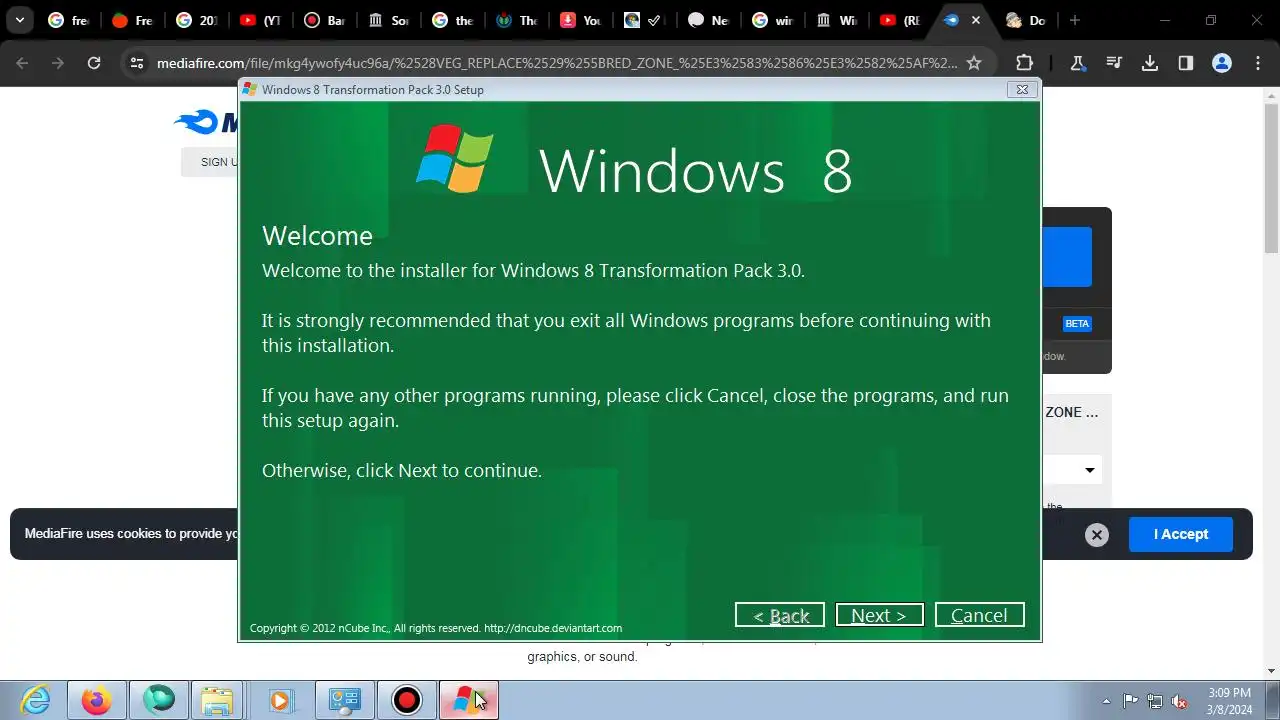Switch to the 'the' Google tab

coord(452,20)
